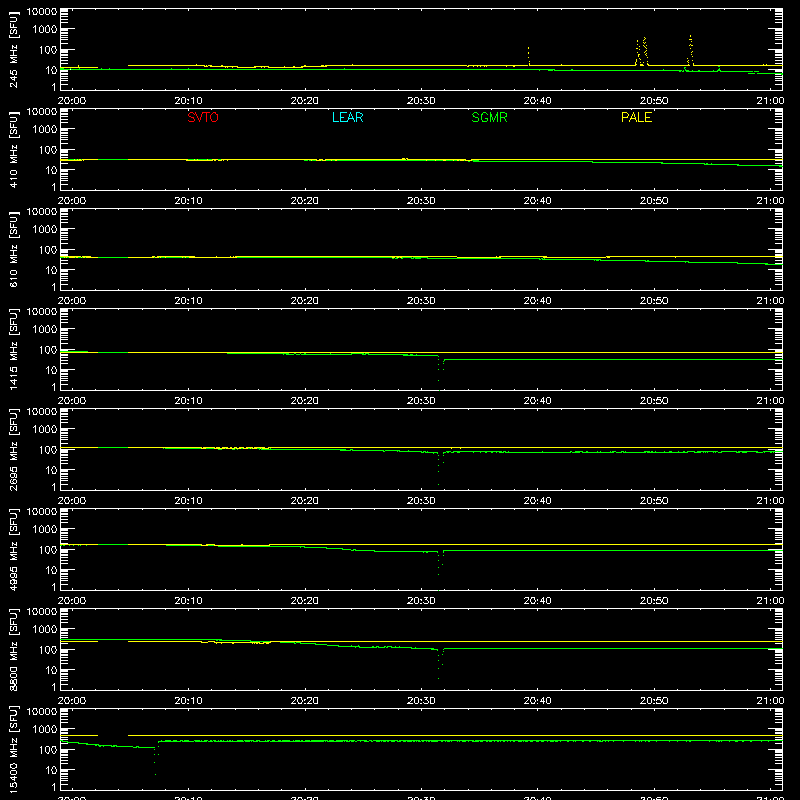
Task: Click the green dropout dip in the 8800 MHz panel
Action: pos(440,664)
